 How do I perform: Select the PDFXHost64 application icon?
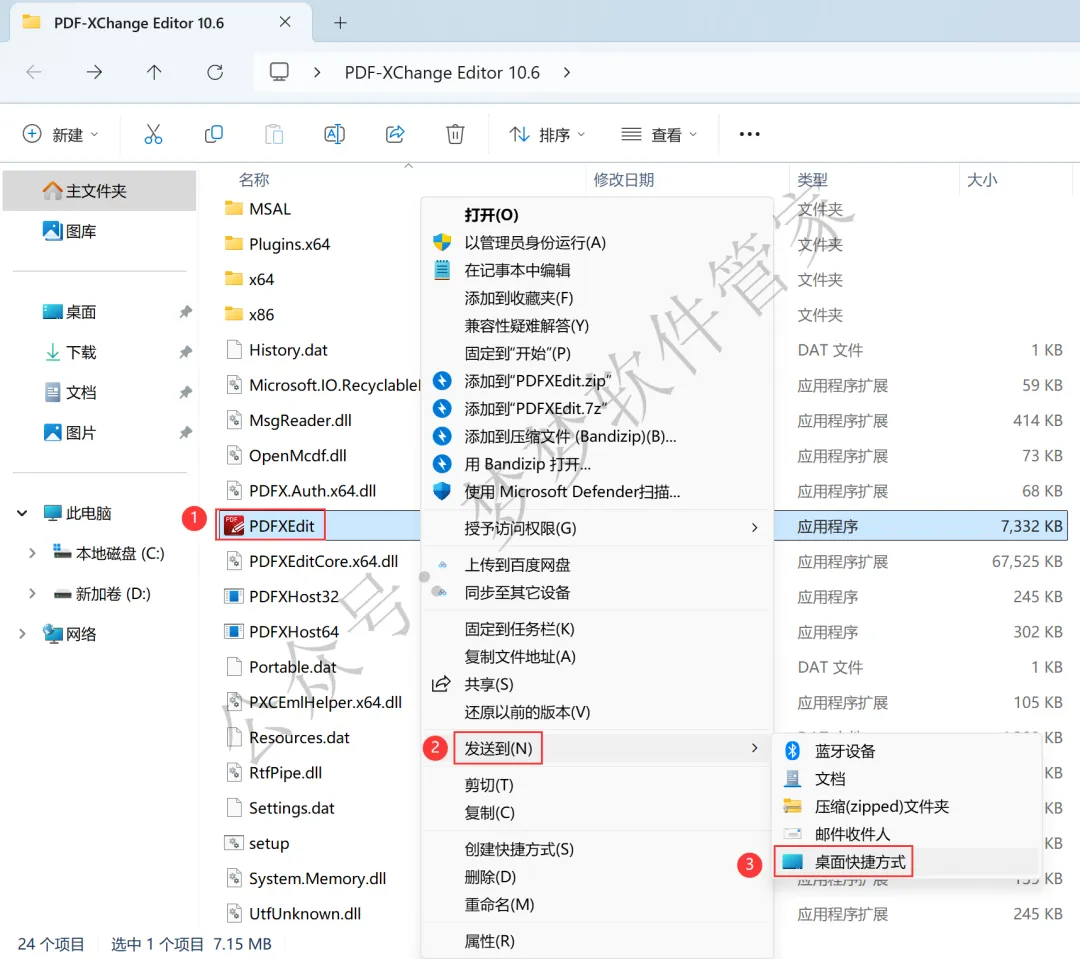click(x=233, y=631)
